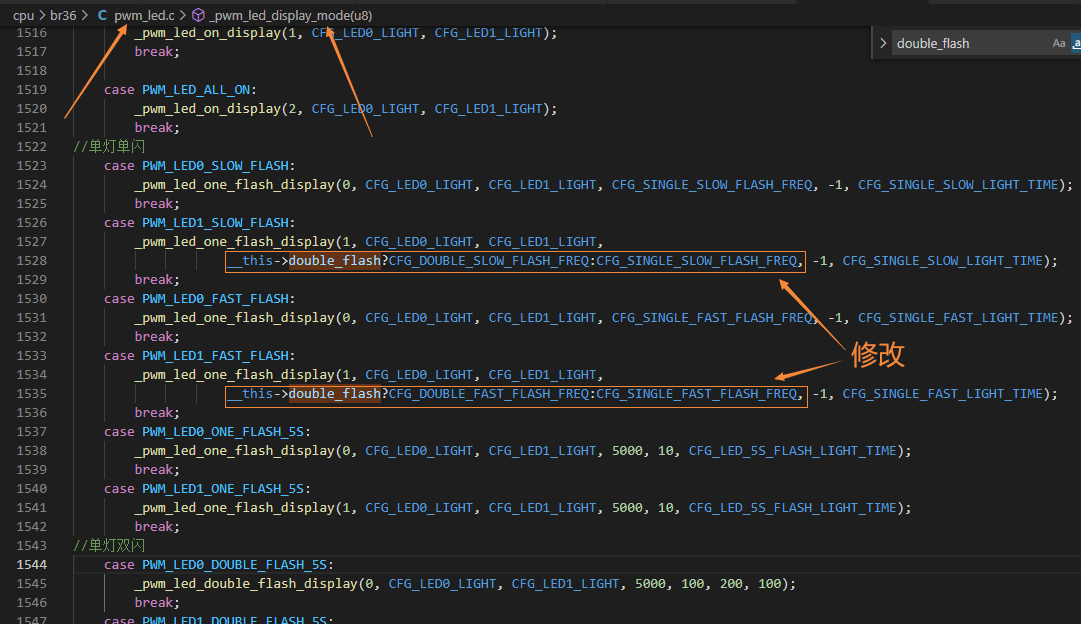Open the br36 folder breadcrumb
The image size is (1081, 624).
pyautogui.click(x=63, y=15)
